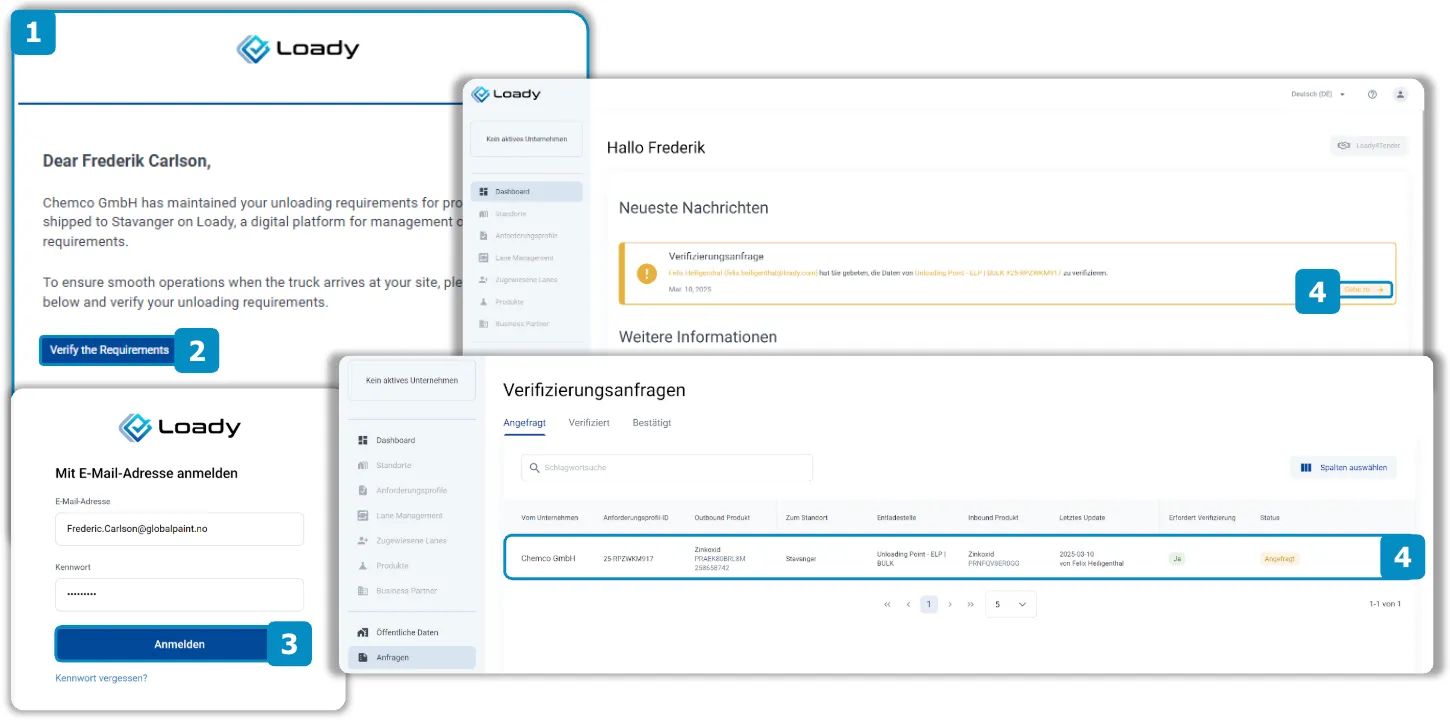Open Standorte in the Hallo Frederik window sidebar
The height and width of the screenshot is (724, 1450).
pos(526,214)
